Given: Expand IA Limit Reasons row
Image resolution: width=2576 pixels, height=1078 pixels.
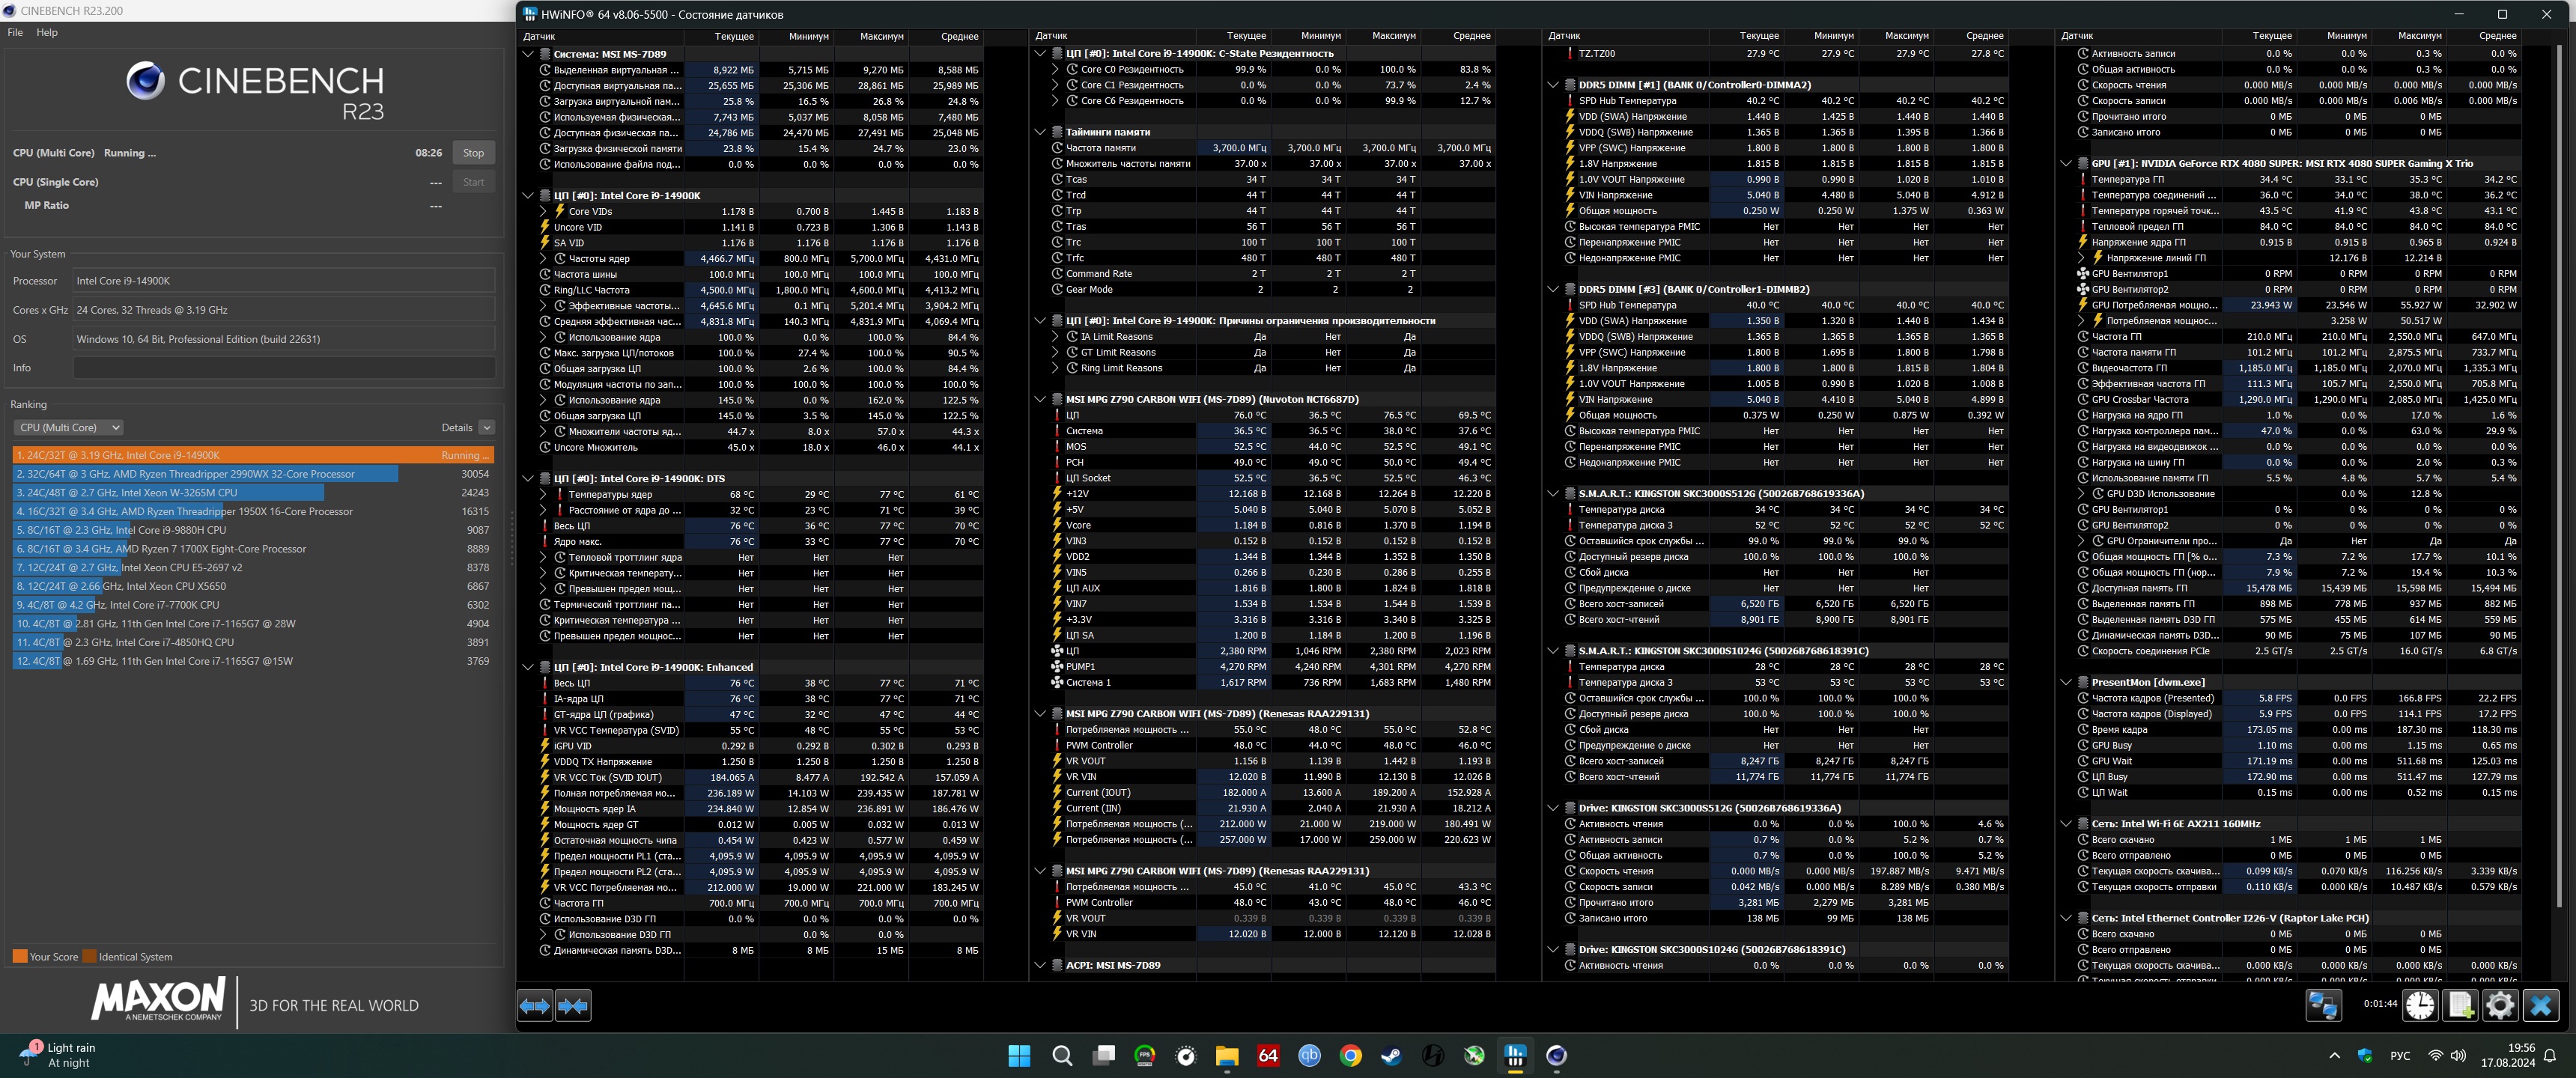Looking at the screenshot, I should pyautogui.click(x=1055, y=337).
